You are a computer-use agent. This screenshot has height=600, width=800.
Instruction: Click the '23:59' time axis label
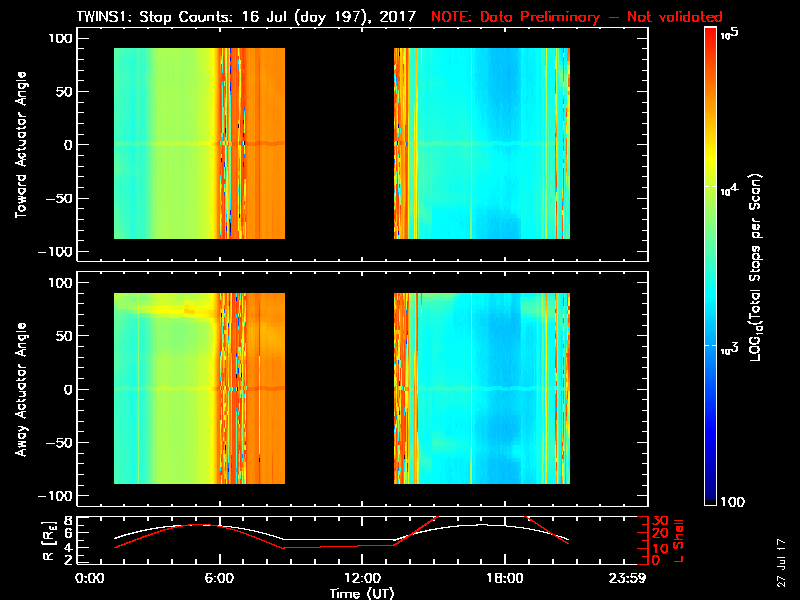(627, 579)
